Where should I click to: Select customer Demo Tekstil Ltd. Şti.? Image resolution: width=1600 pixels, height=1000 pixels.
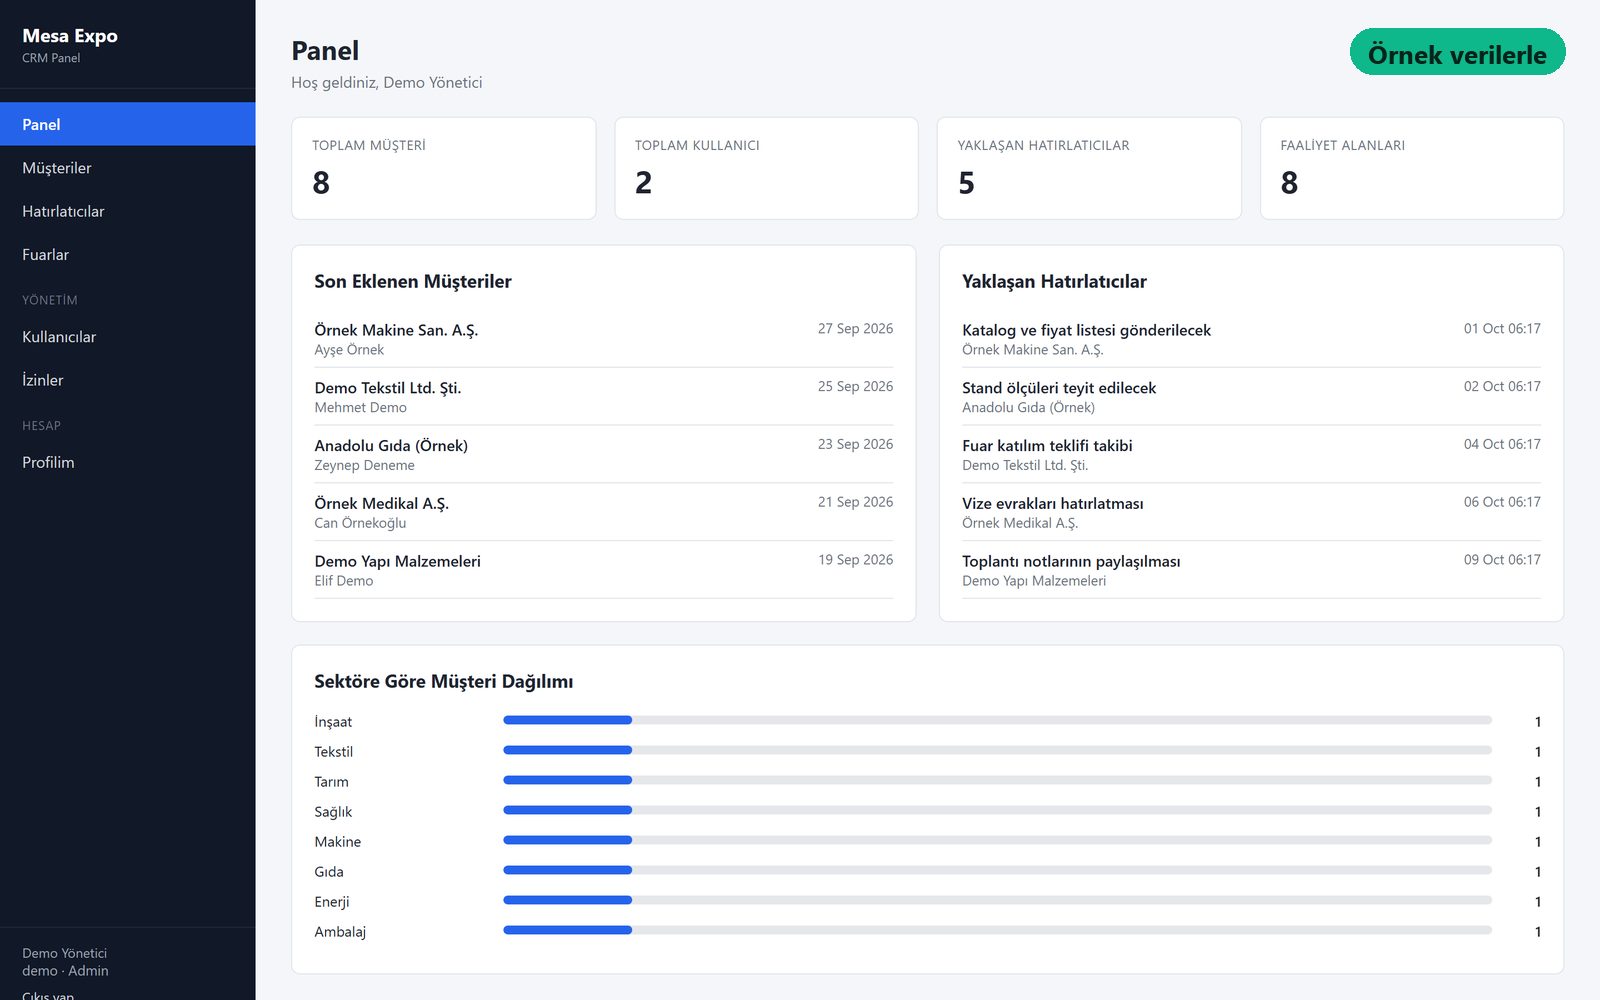tap(387, 388)
